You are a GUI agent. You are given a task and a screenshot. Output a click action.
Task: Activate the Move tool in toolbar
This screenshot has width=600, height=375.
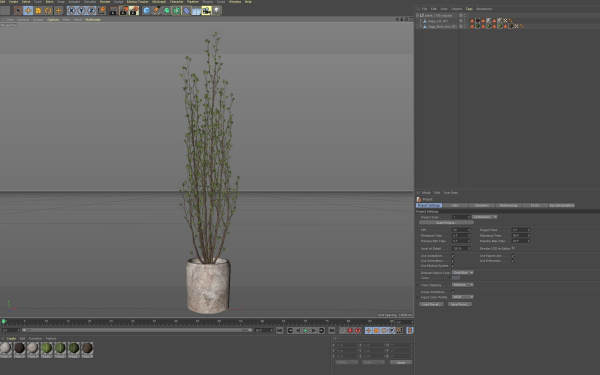(x=28, y=11)
